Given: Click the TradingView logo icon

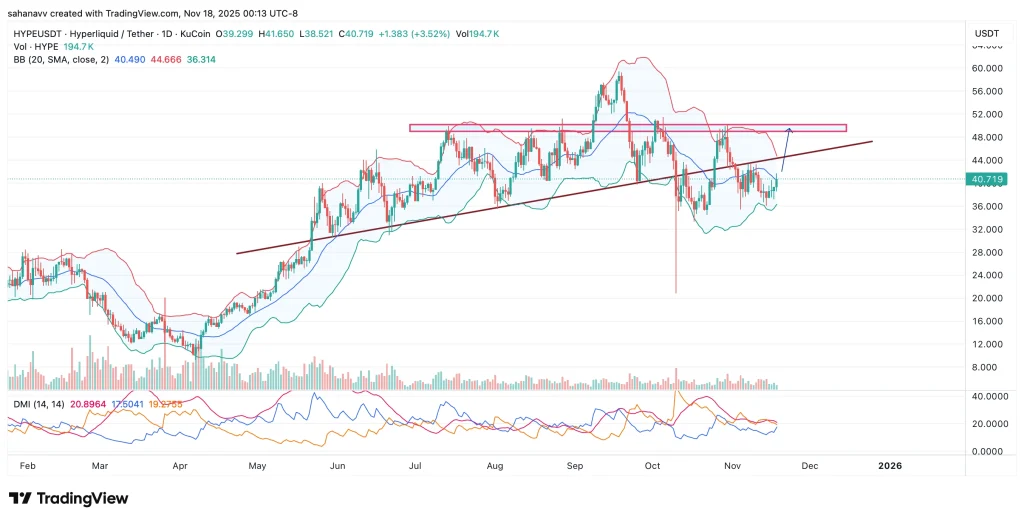Looking at the screenshot, I should click(x=21, y=498).
